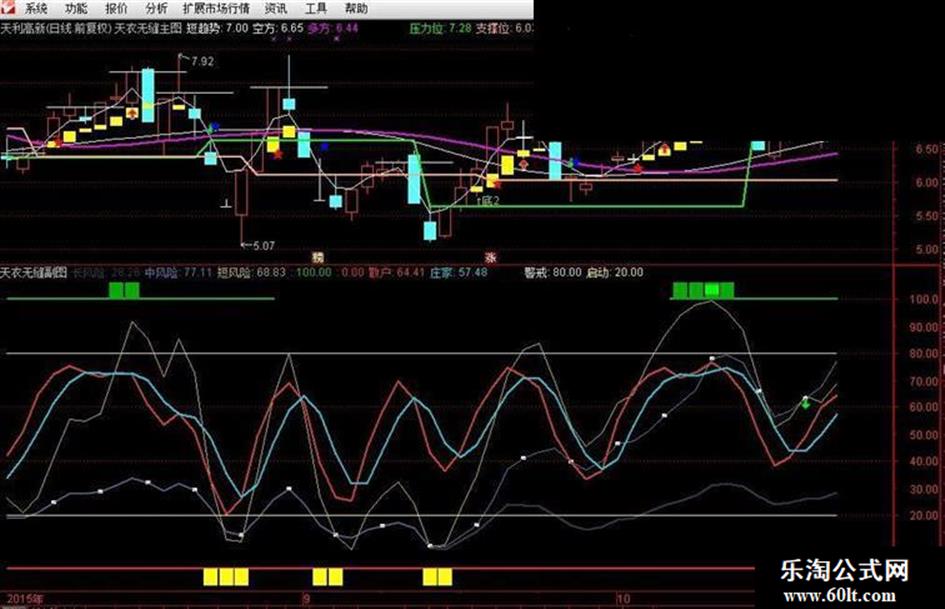Click the 7.92 high price label
The width and height of the screenshot is (945, 609).
(x=202, y=62)
